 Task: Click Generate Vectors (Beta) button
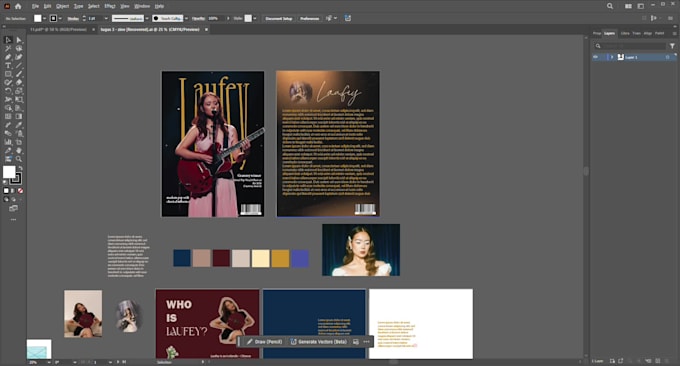[318, 342]
